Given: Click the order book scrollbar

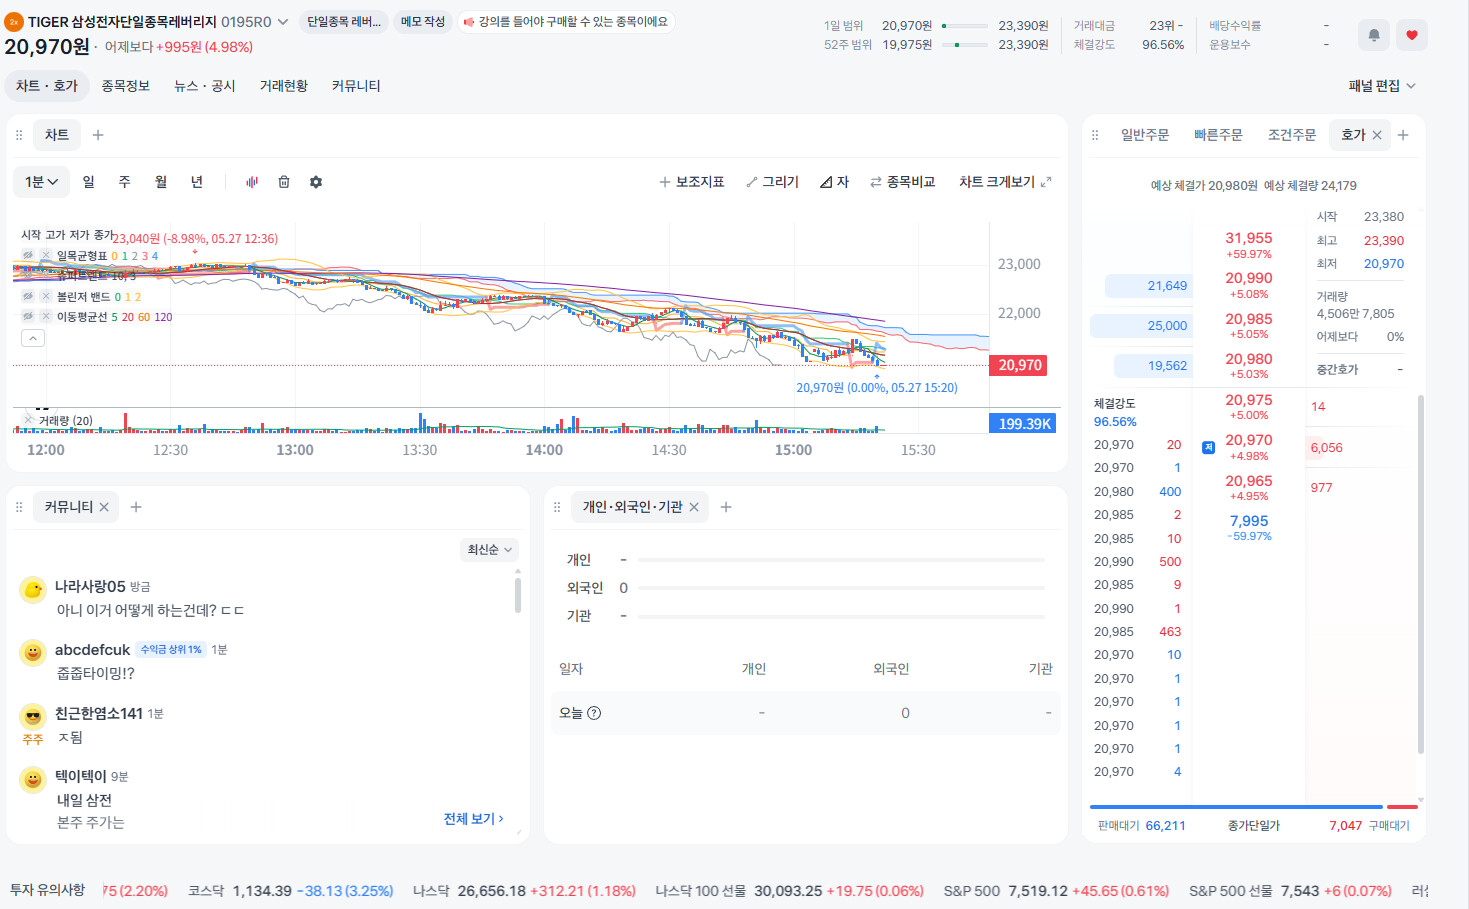Looking at the screenshot, I should 1420,575.
